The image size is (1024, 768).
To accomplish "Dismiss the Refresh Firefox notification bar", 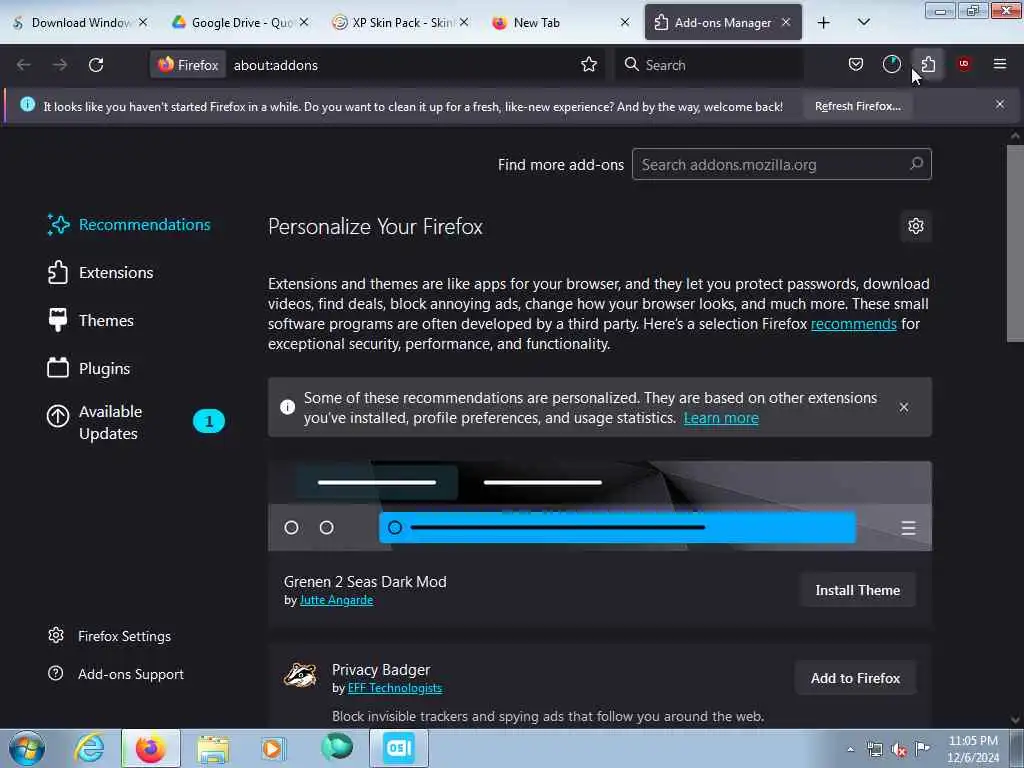I will click(999, 104).
